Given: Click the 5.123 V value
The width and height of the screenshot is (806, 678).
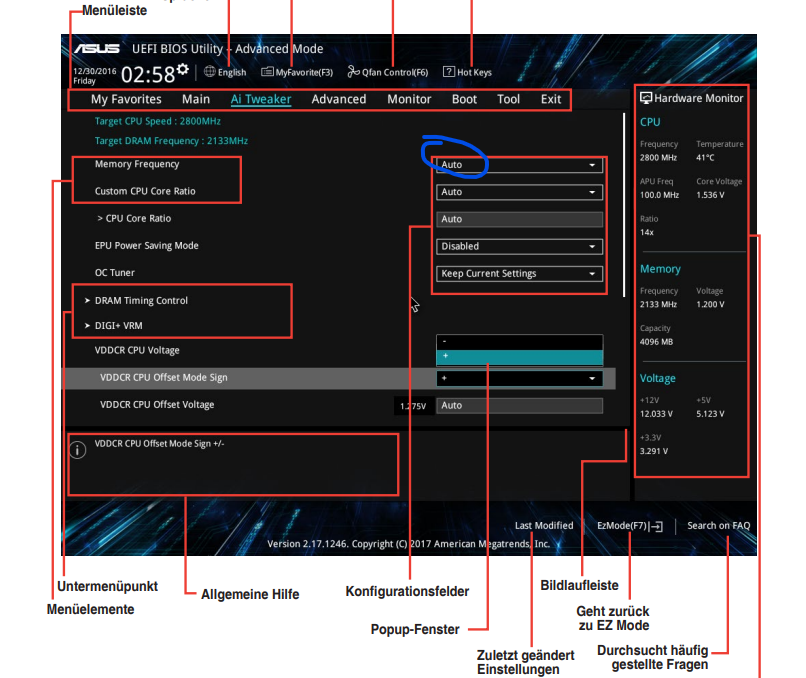Looking at the screenshot, I should coord(710,414).
